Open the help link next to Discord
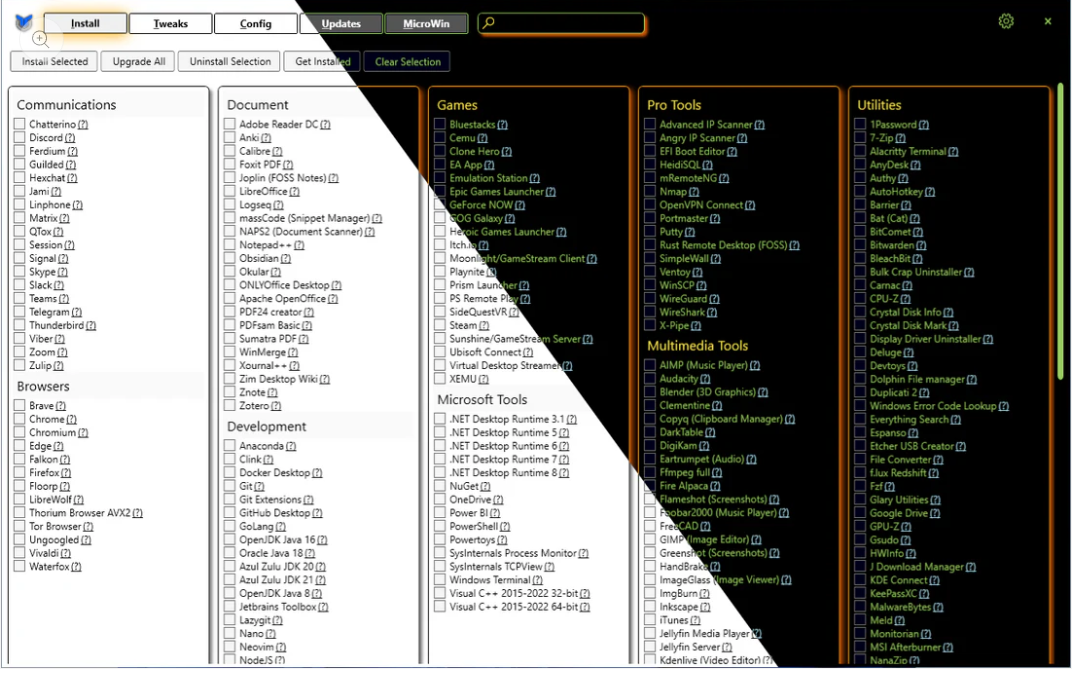 70,138
